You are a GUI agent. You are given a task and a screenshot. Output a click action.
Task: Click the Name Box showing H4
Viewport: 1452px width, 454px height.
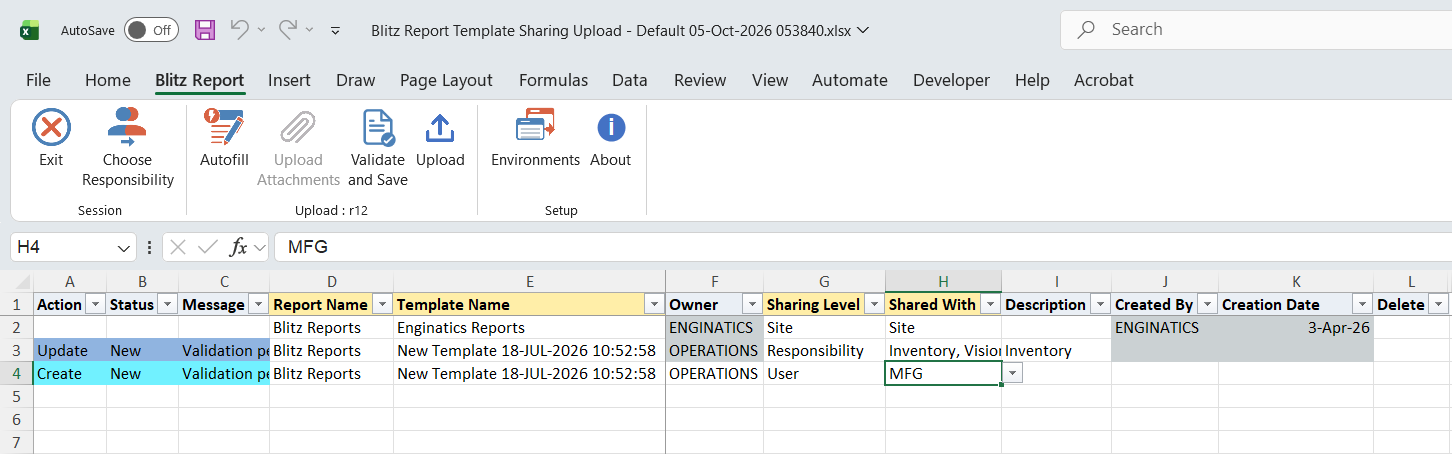(x=62, y=247)
